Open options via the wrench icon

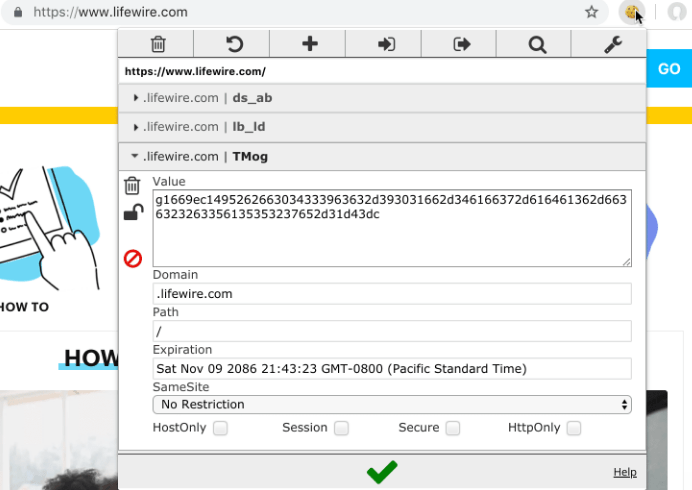tap(612, 44)
